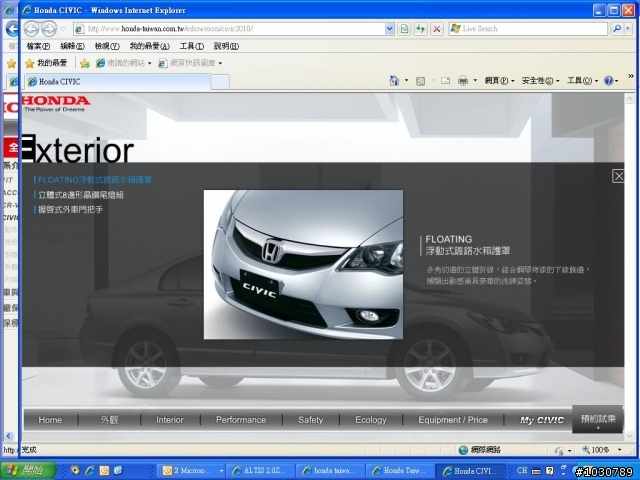640x480 pixels.
Task: Open Safety section in bottom navigation
Action: (x=311, y=420)
